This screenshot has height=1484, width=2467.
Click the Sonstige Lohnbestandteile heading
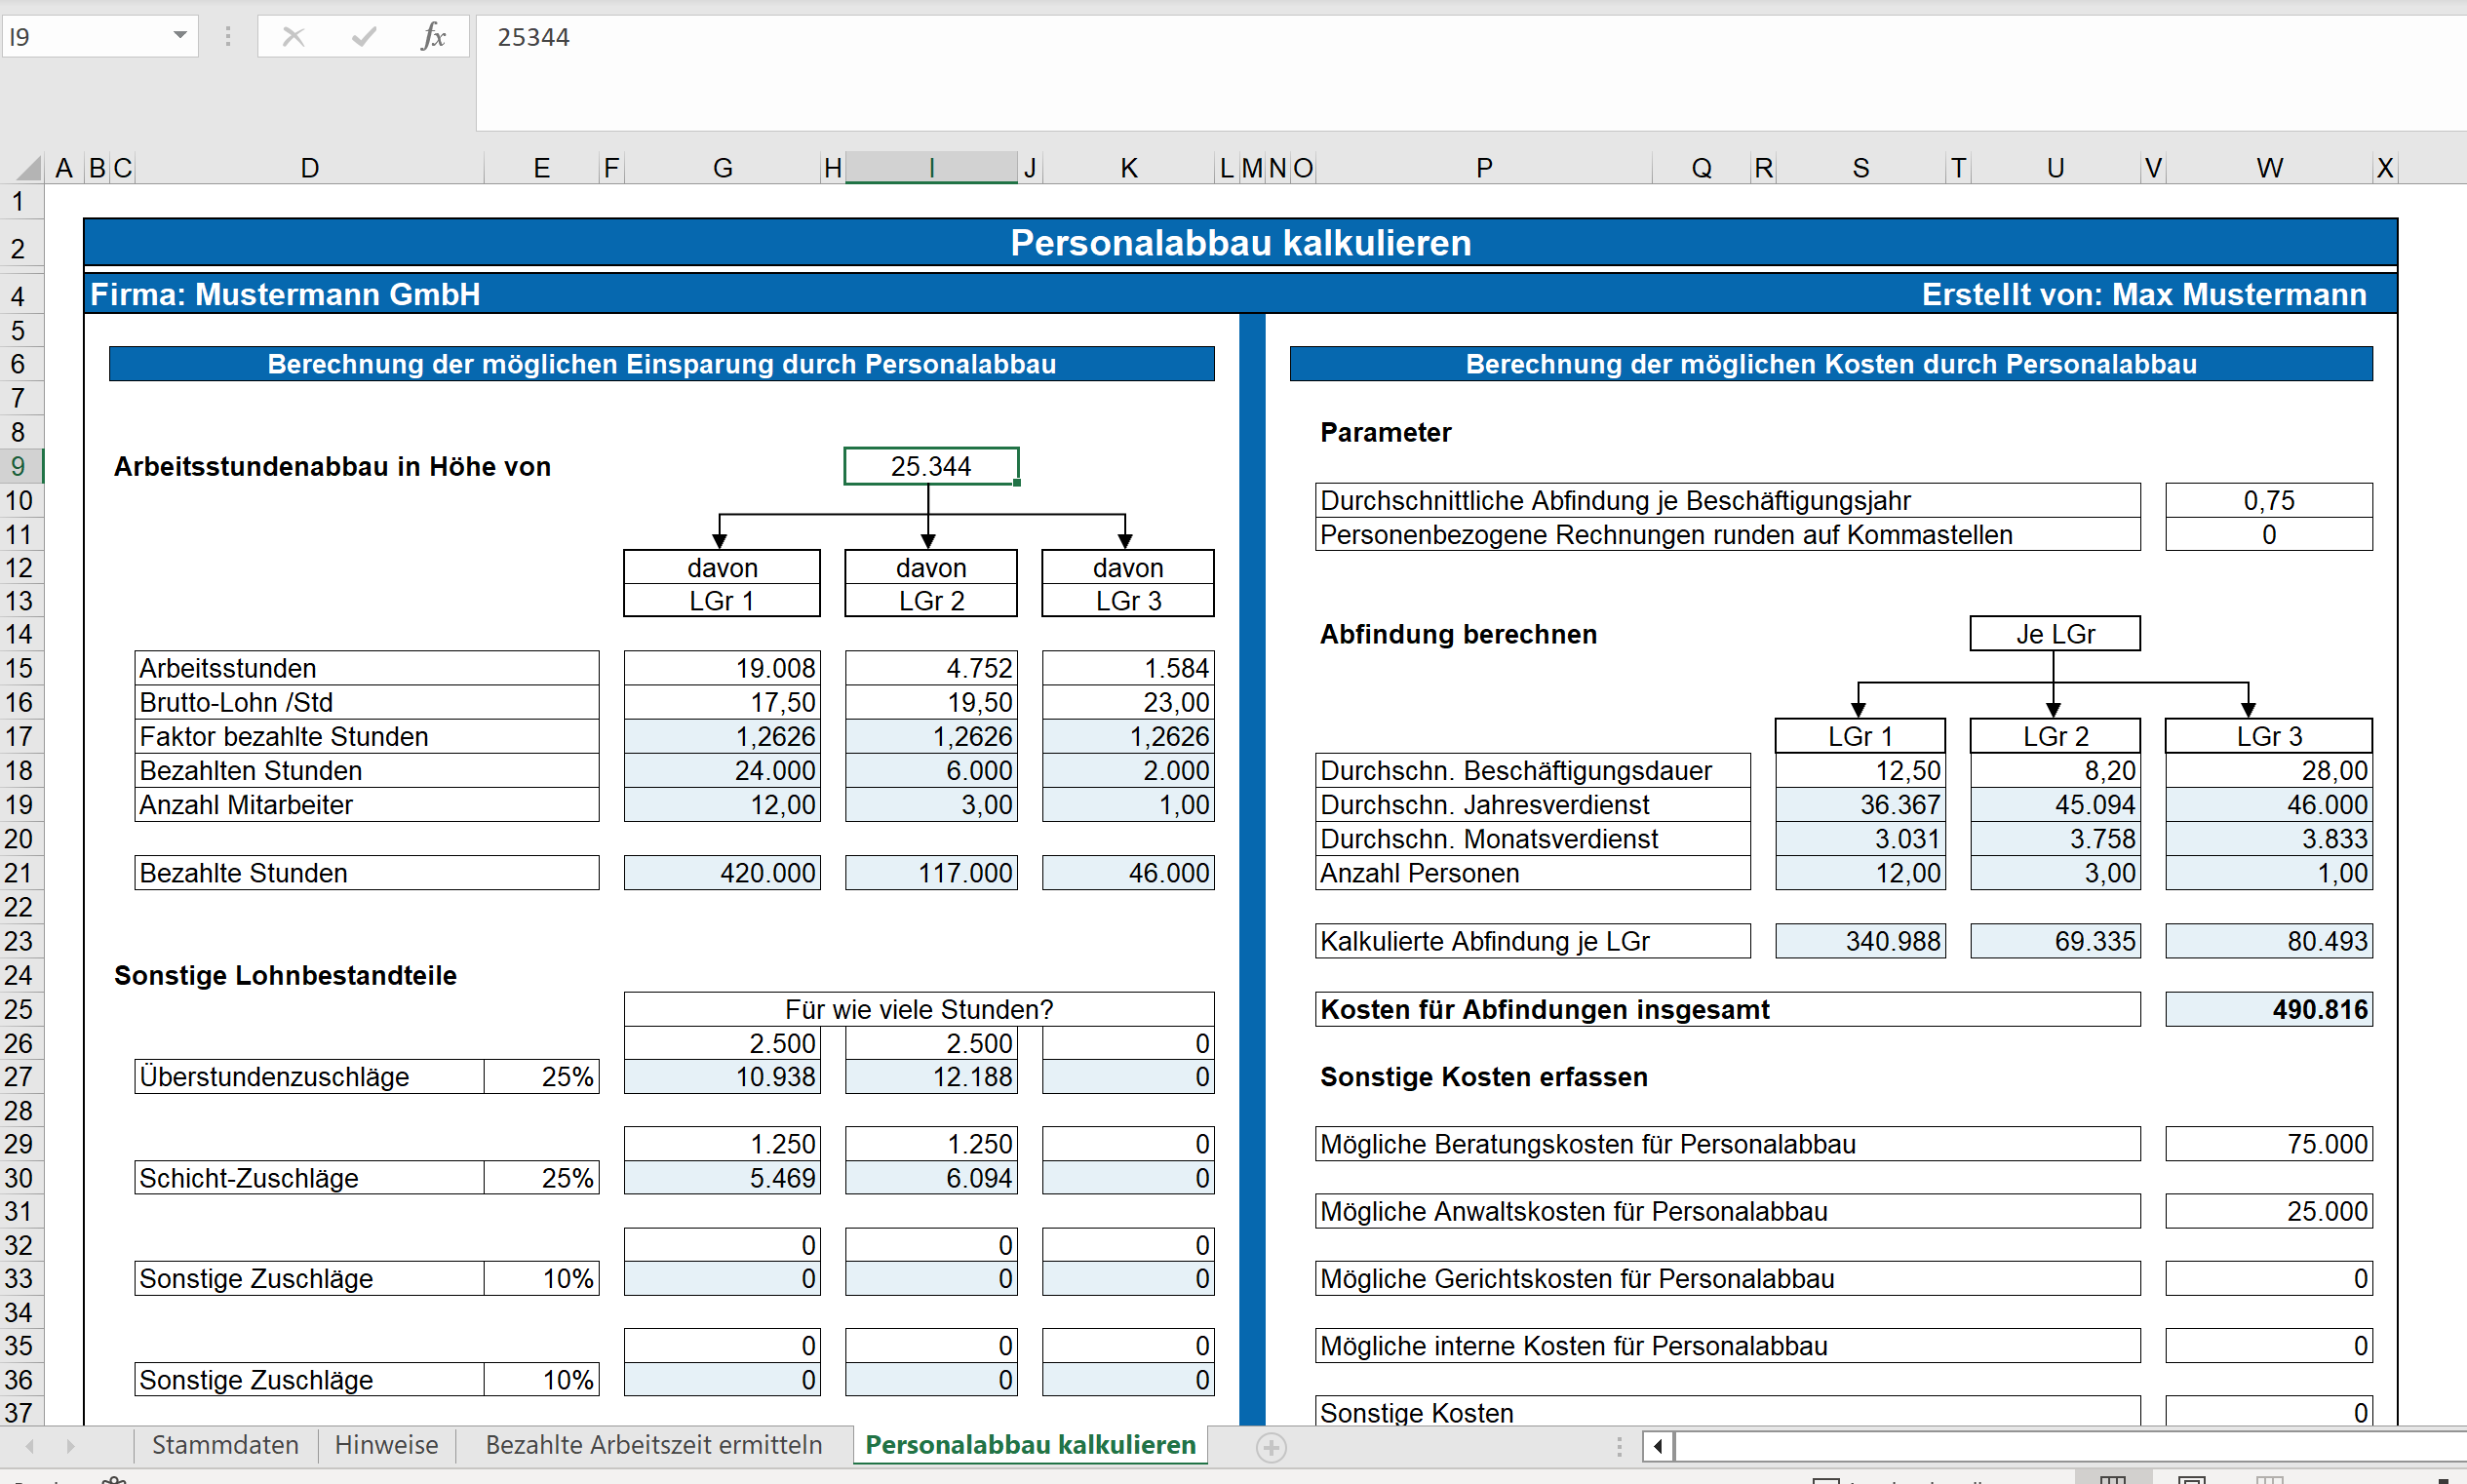click(x=285, y=975)
